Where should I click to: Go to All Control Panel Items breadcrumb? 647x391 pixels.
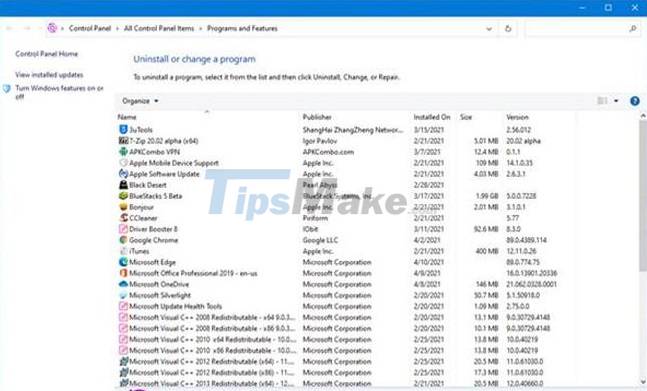(159, 28)
